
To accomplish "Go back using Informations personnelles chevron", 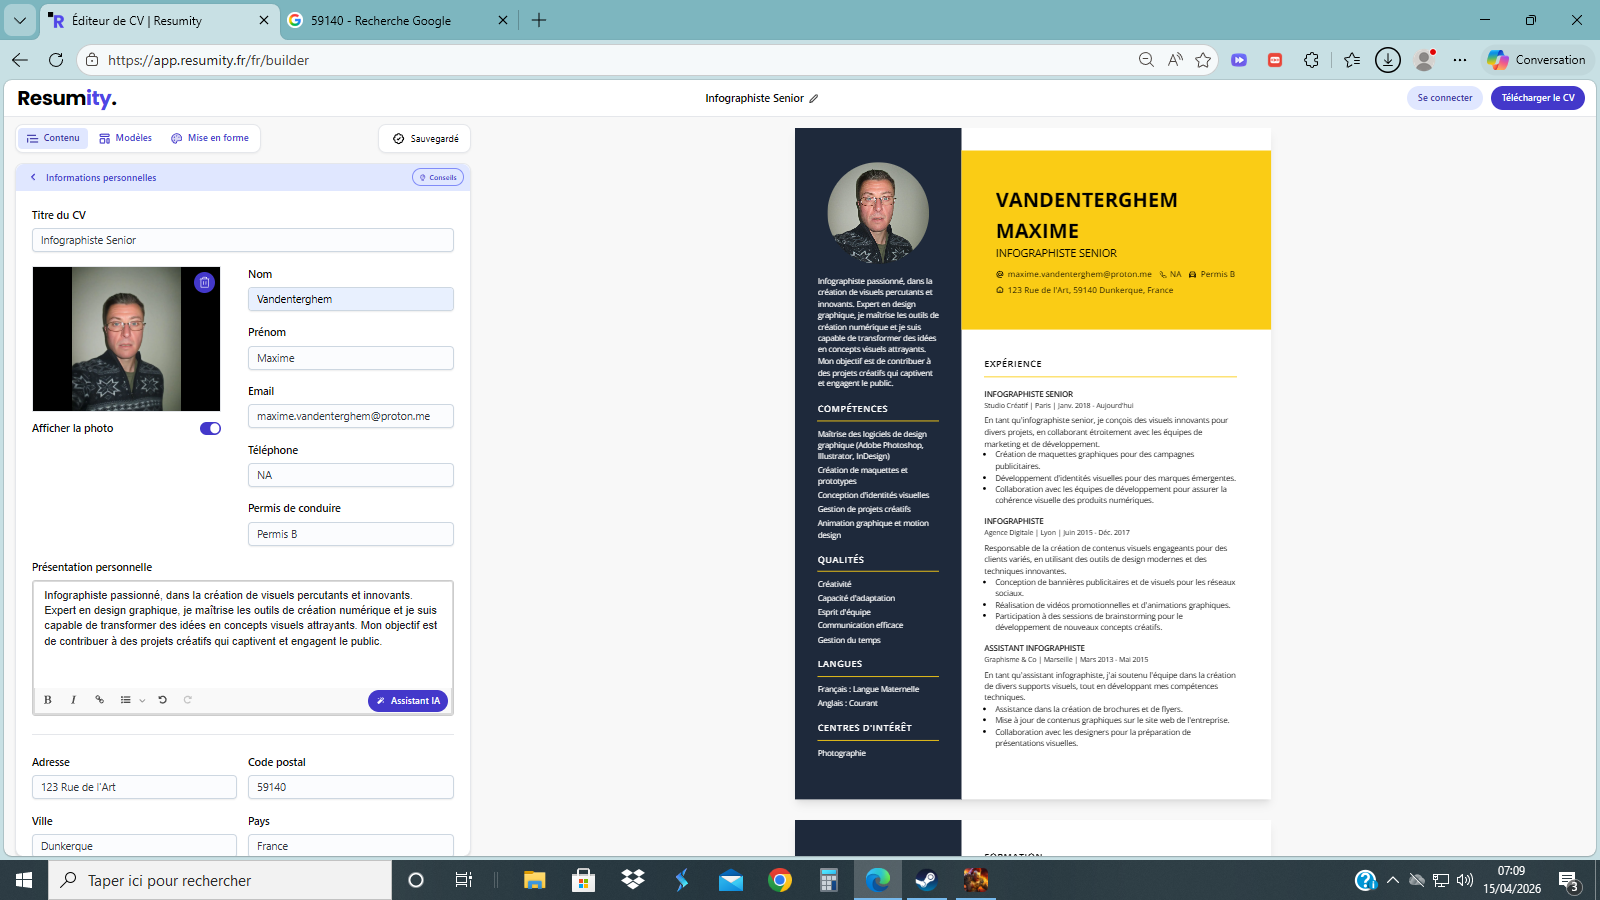I will pyautogui.click(x=33, y=178).
